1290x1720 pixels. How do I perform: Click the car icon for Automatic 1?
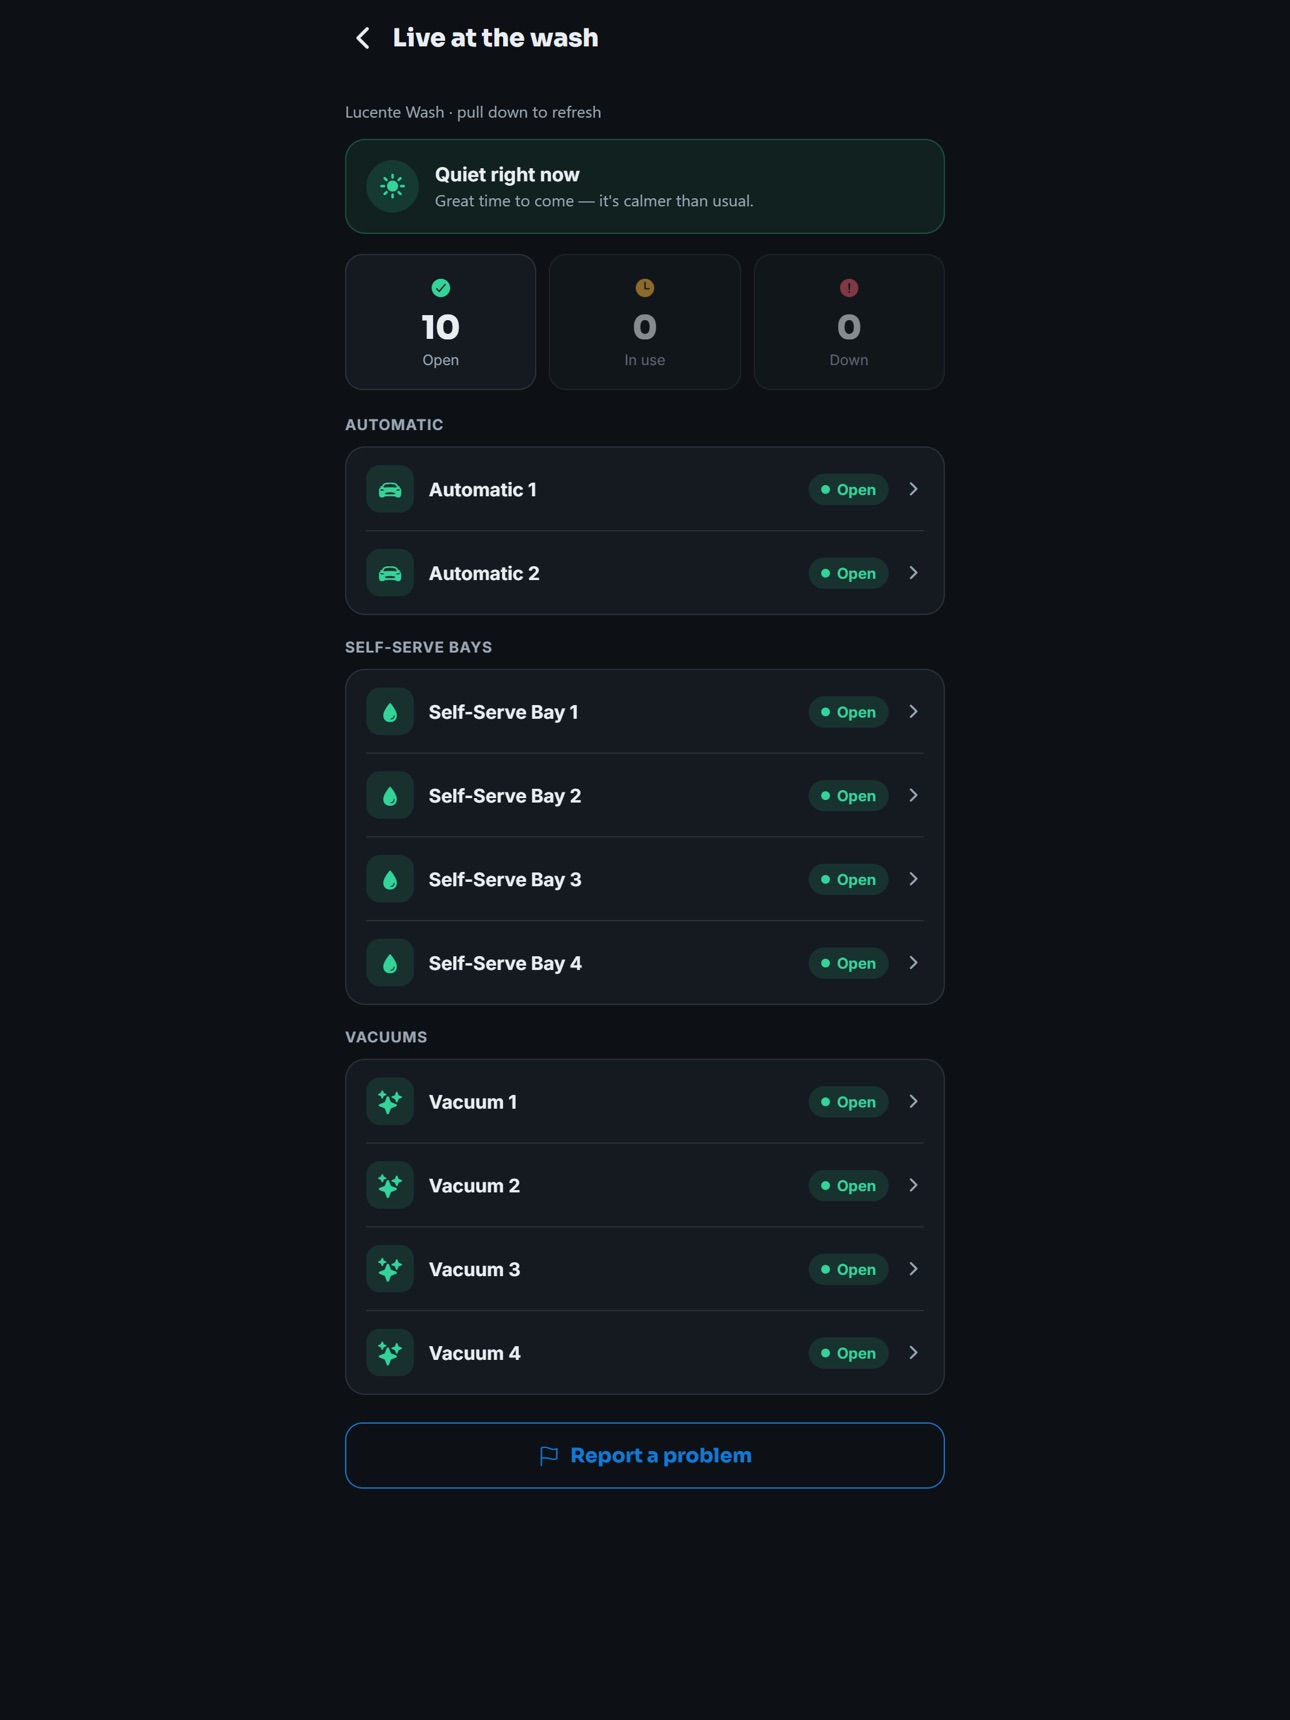[390, 490]
